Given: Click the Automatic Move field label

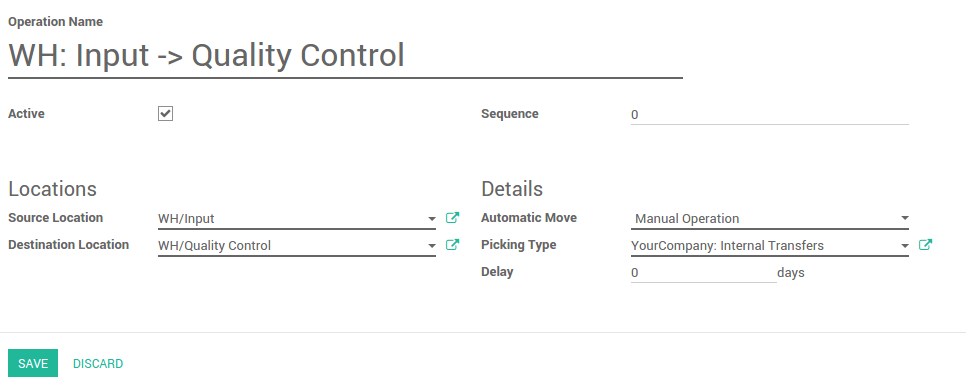Looking at the screenshot, I should (x=529, y=217).
